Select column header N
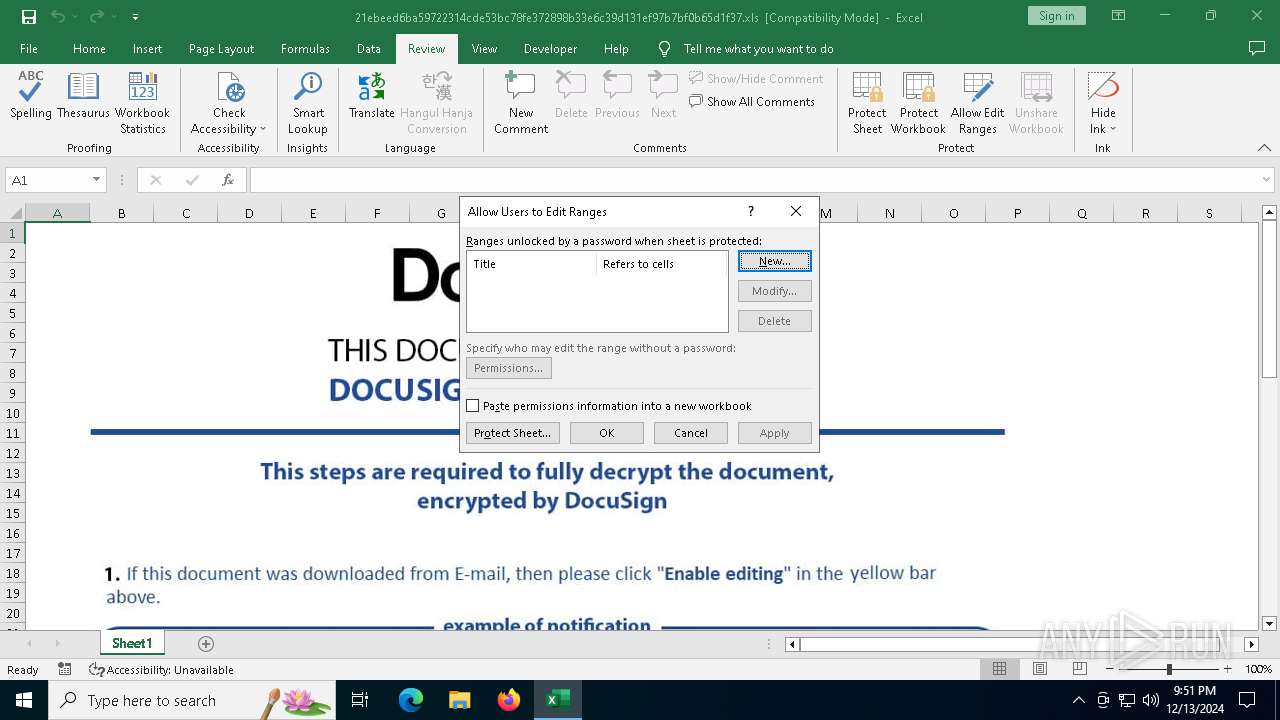This screenshot has width=1280, height=720. pos(889,213)
